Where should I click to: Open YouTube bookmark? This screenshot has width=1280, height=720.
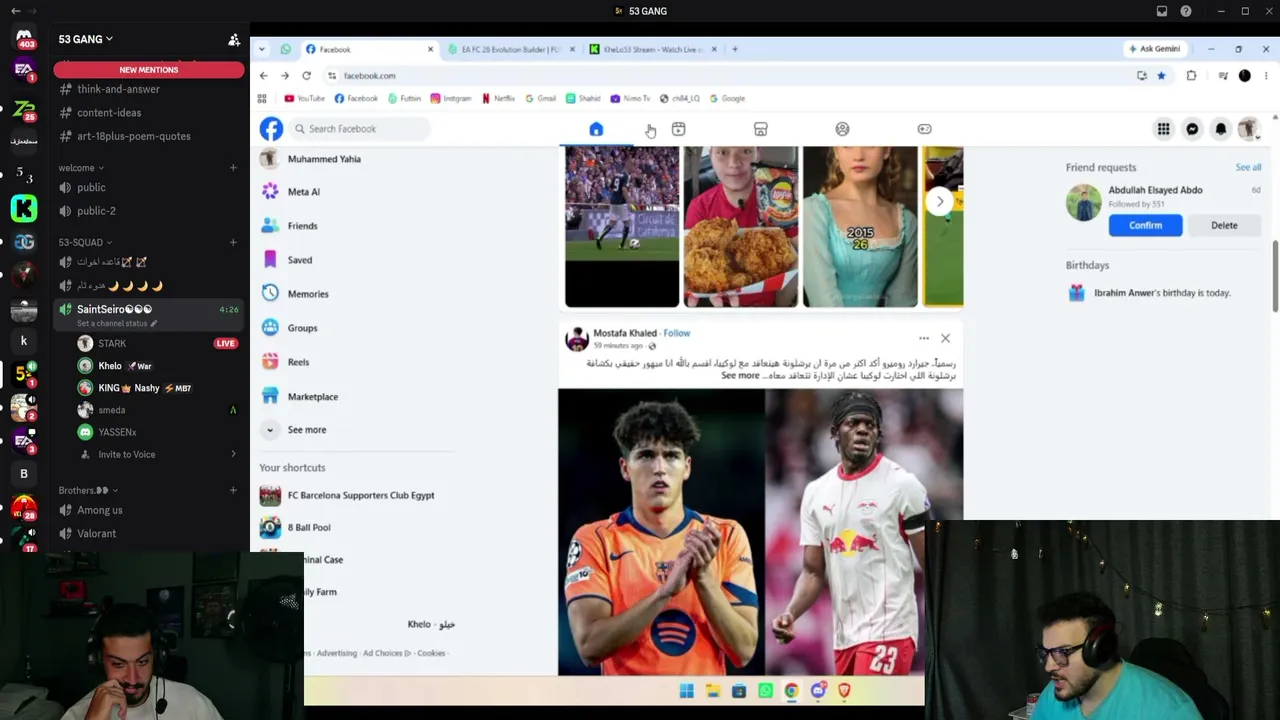tap(305, 99)
